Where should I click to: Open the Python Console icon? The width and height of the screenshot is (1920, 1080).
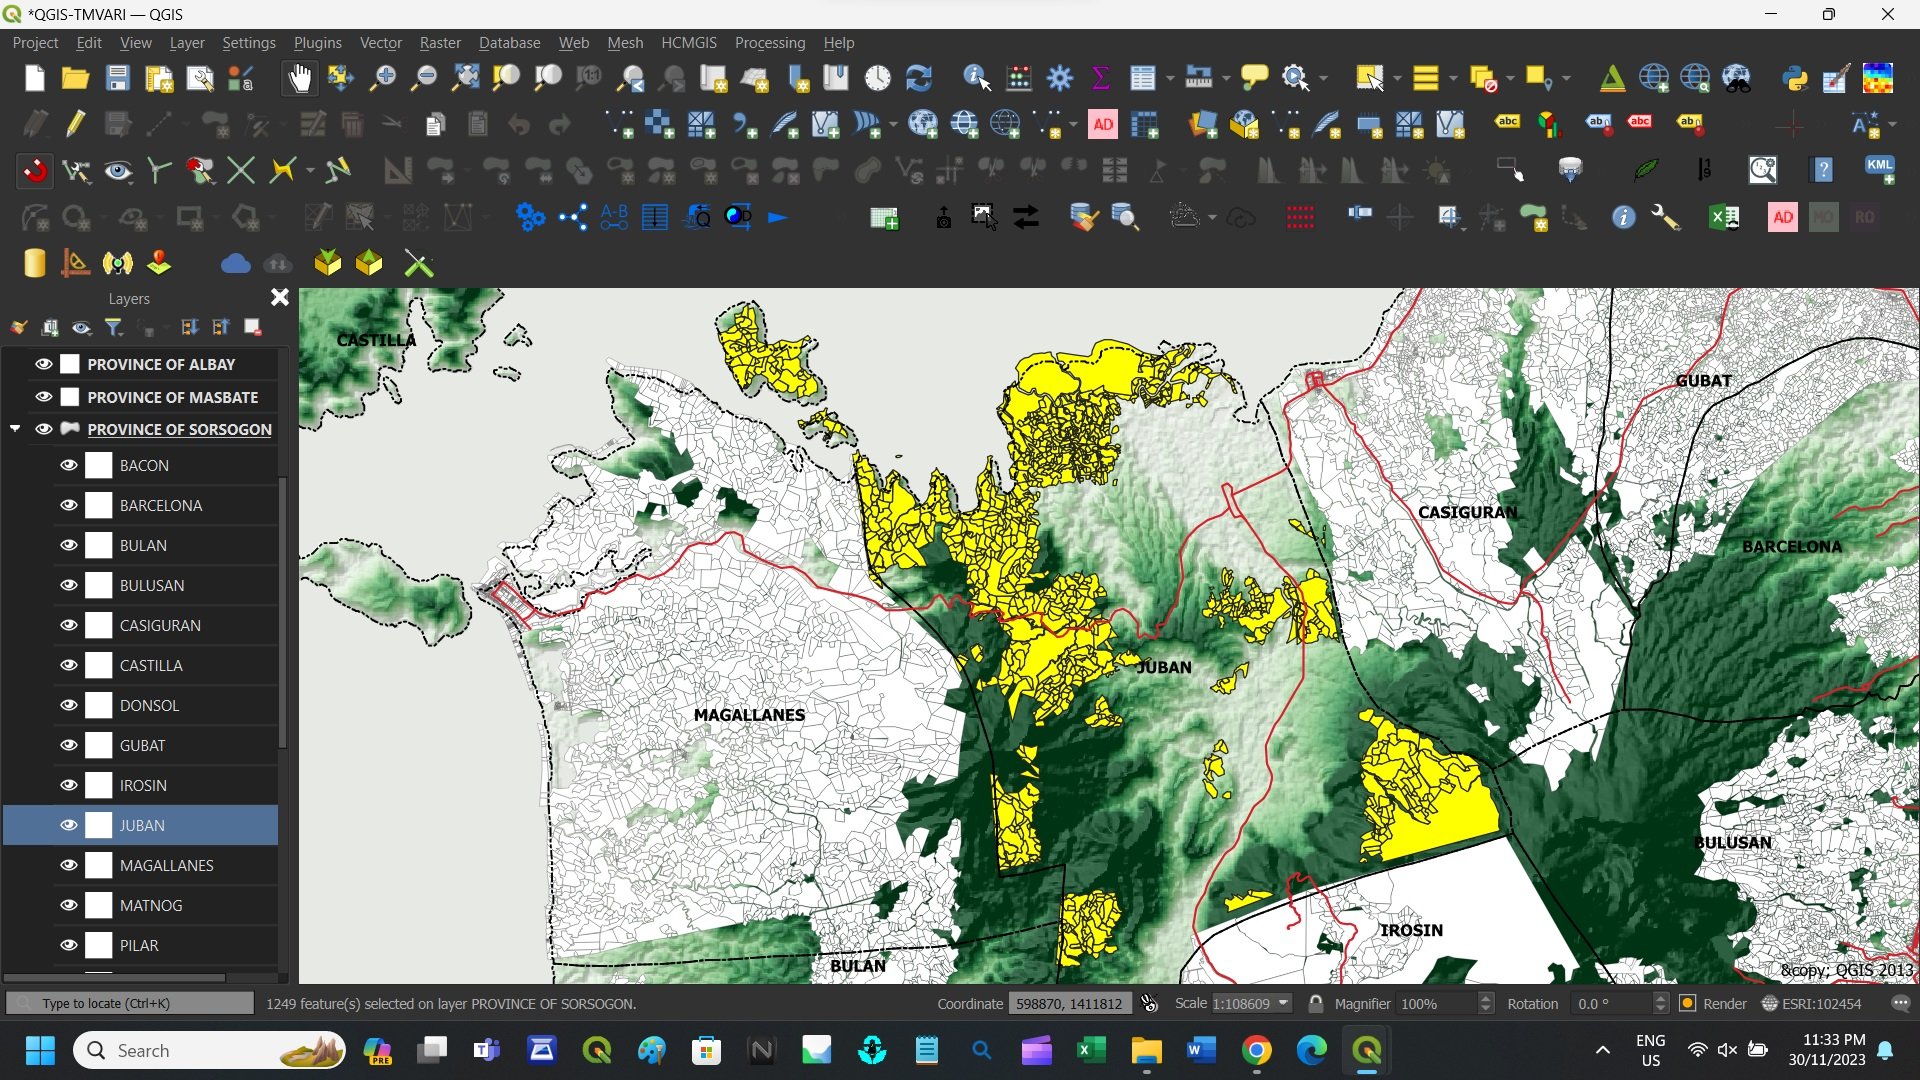[1795, 78]
